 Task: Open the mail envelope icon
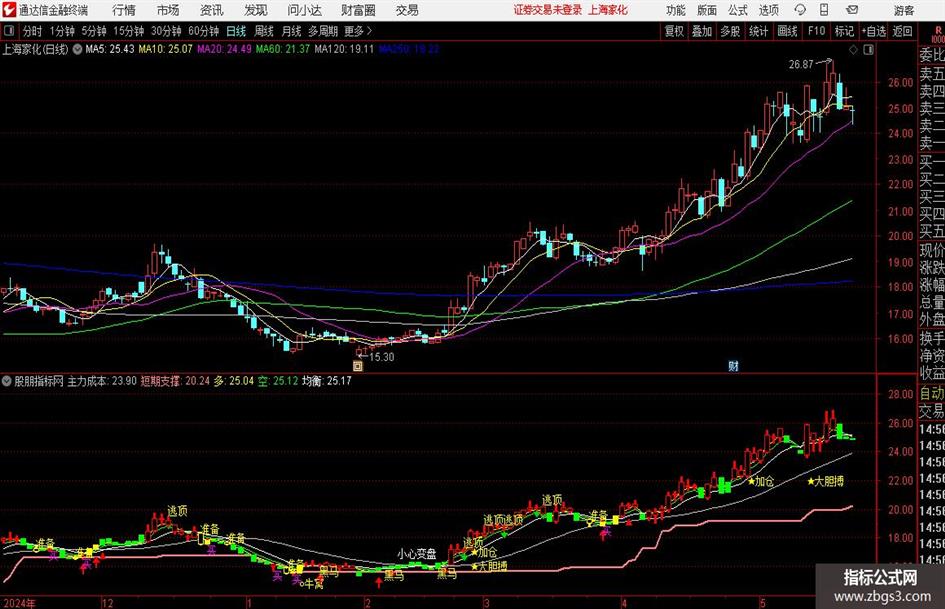pos(852,10)
